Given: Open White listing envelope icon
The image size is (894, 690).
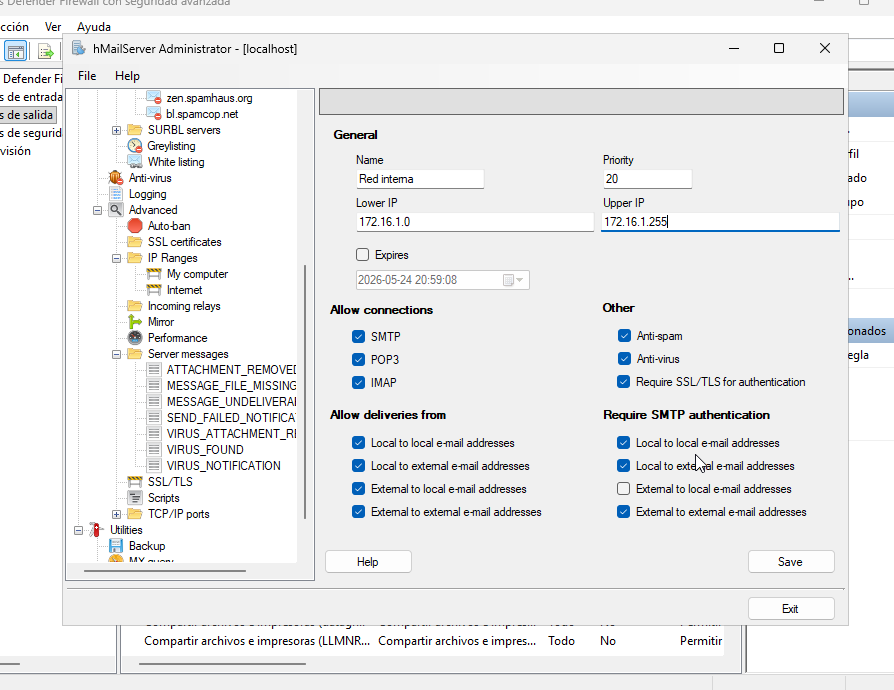Looking at the screenshot, I should click(x=135, y=161).
